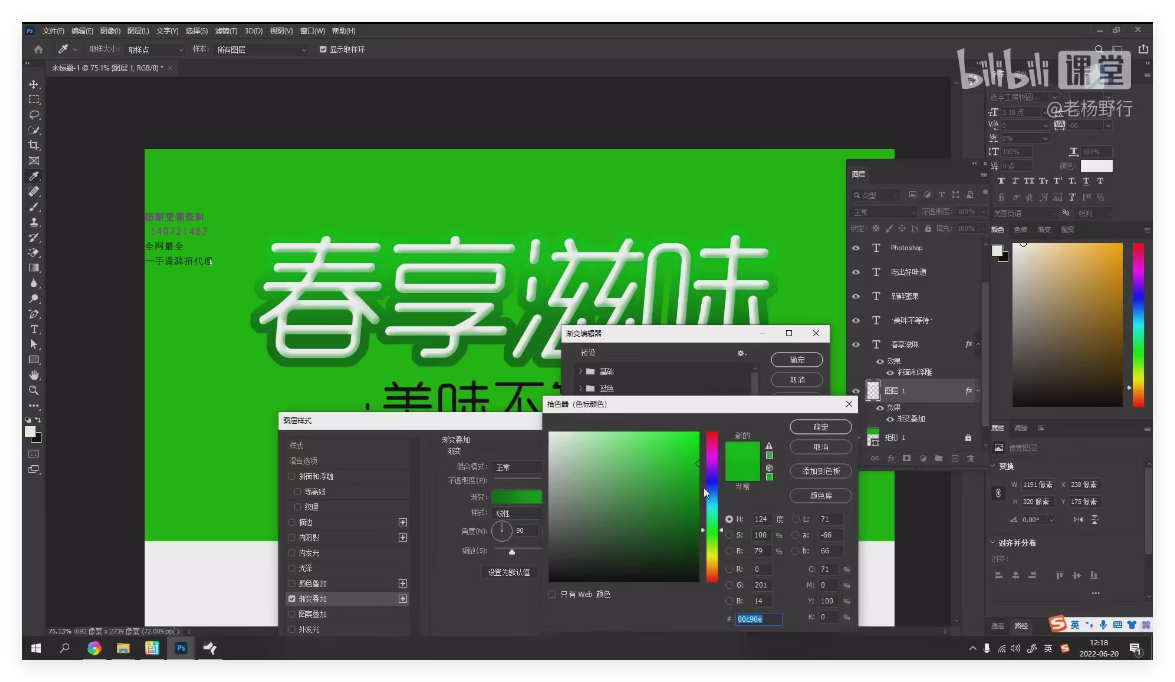
Task: Click the add layer style fx icon
Action: click(x=891, y=458)
